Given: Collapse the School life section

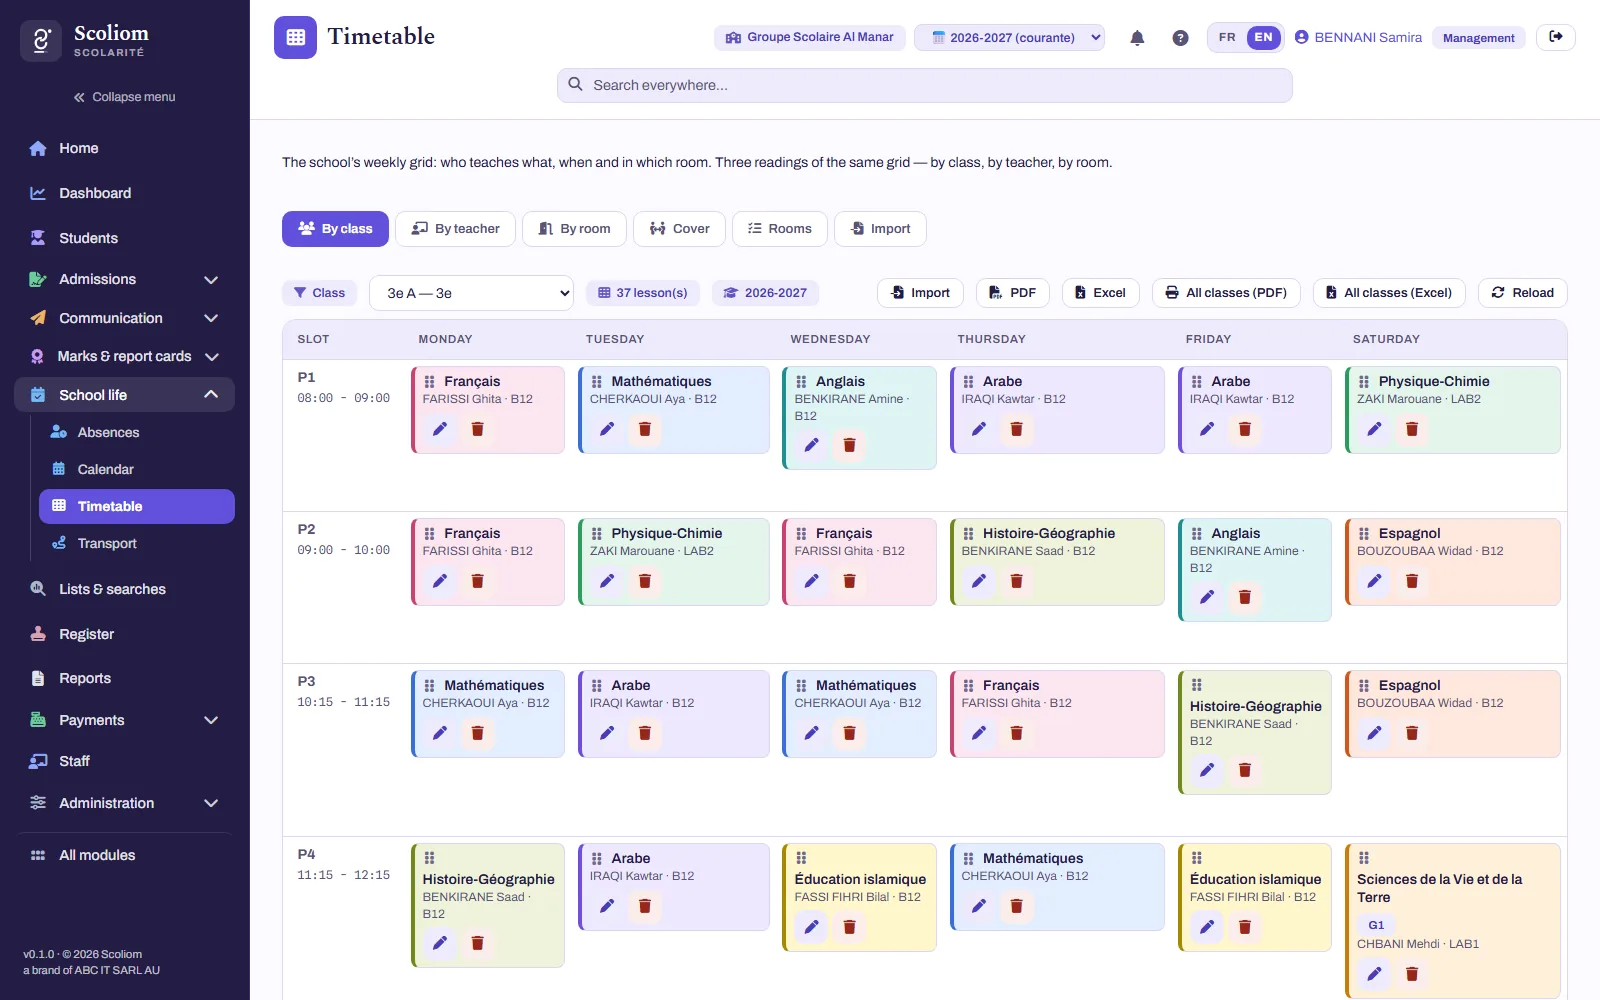Looking at the screenshot, I should tap(125, 395).
